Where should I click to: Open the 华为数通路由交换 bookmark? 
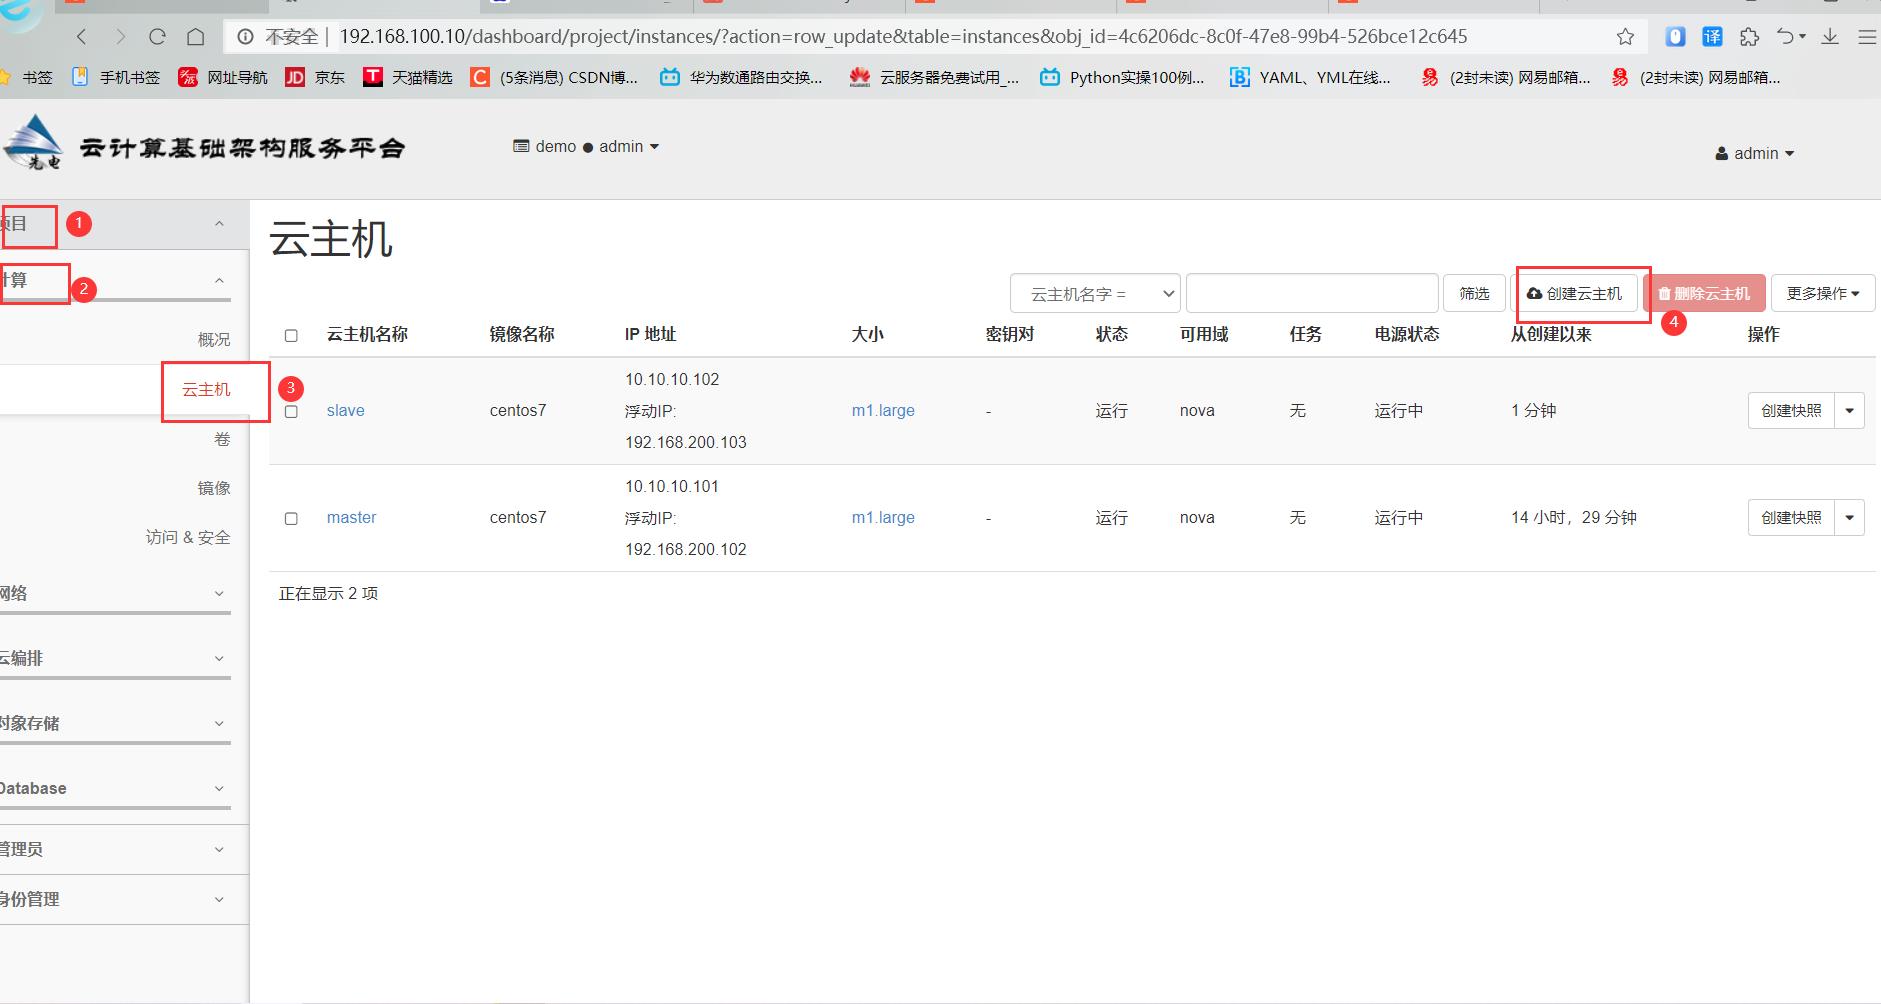(x=741, y=77)
